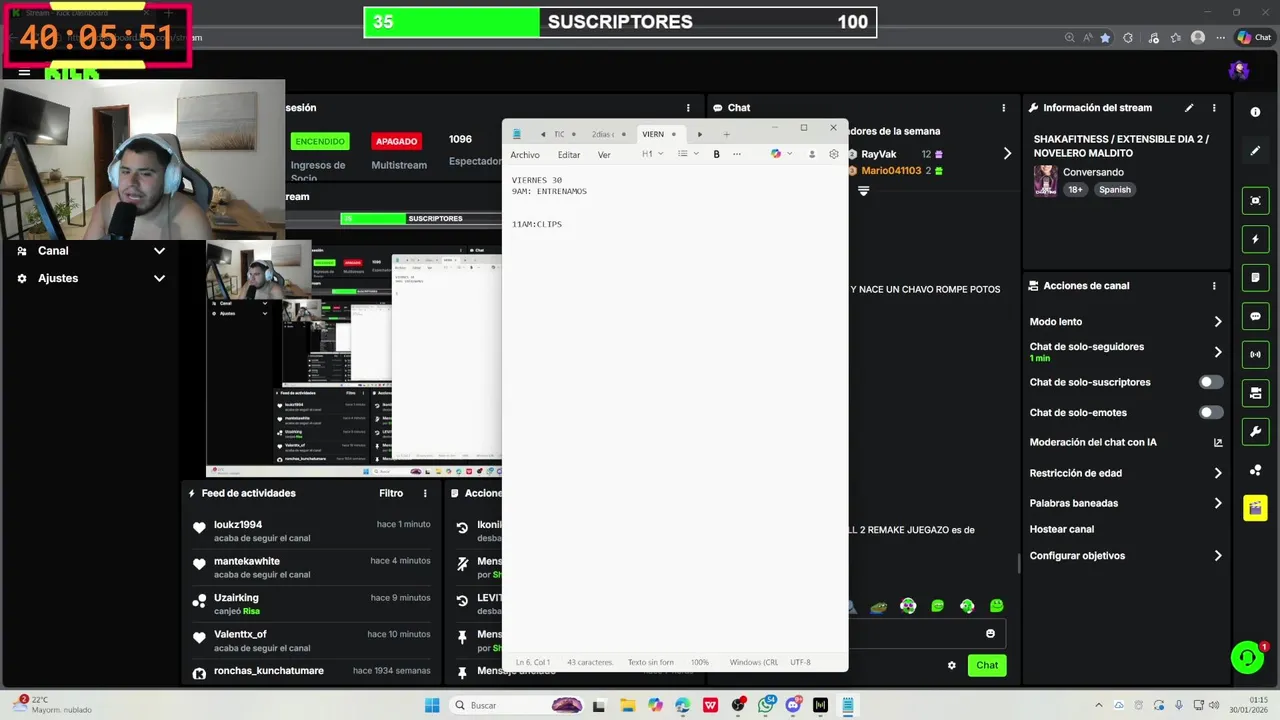Open more formatting options (three dots) in Notepad
Image resolution: width=1280 pixels, height=720 pixels.
pos(737,154)
